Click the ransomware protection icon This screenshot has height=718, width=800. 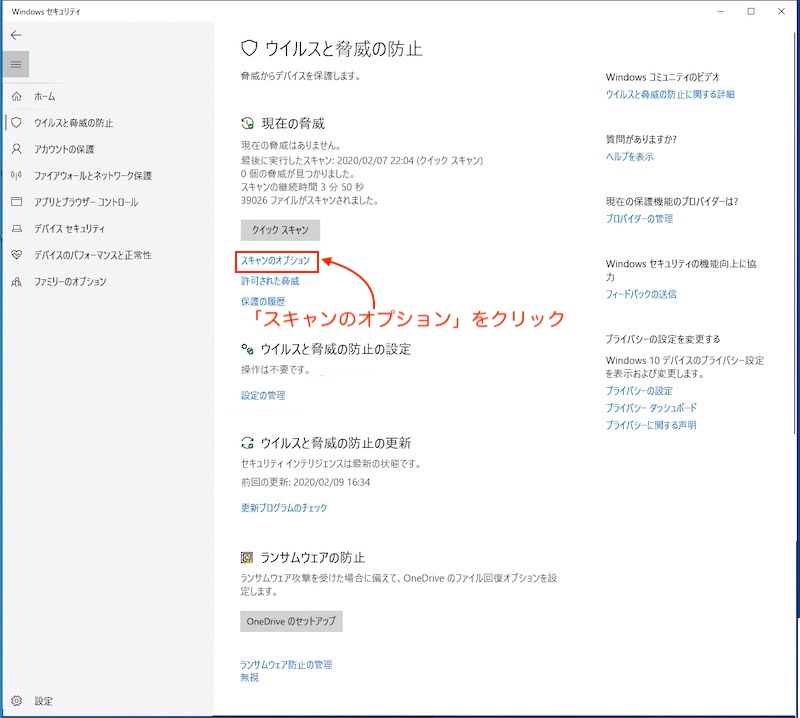tap(247, 557)
